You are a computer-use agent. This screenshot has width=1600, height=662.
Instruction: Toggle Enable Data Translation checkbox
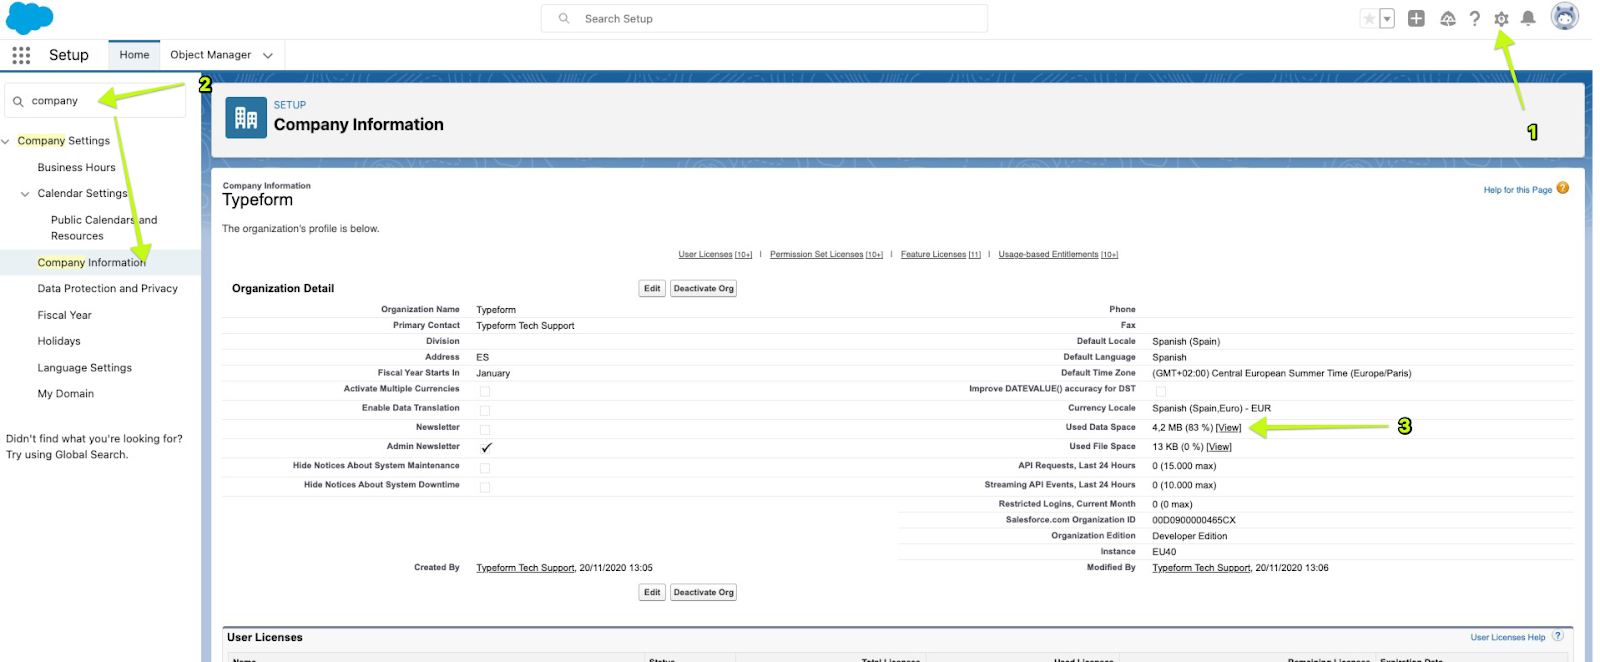(x=485, y=410)
